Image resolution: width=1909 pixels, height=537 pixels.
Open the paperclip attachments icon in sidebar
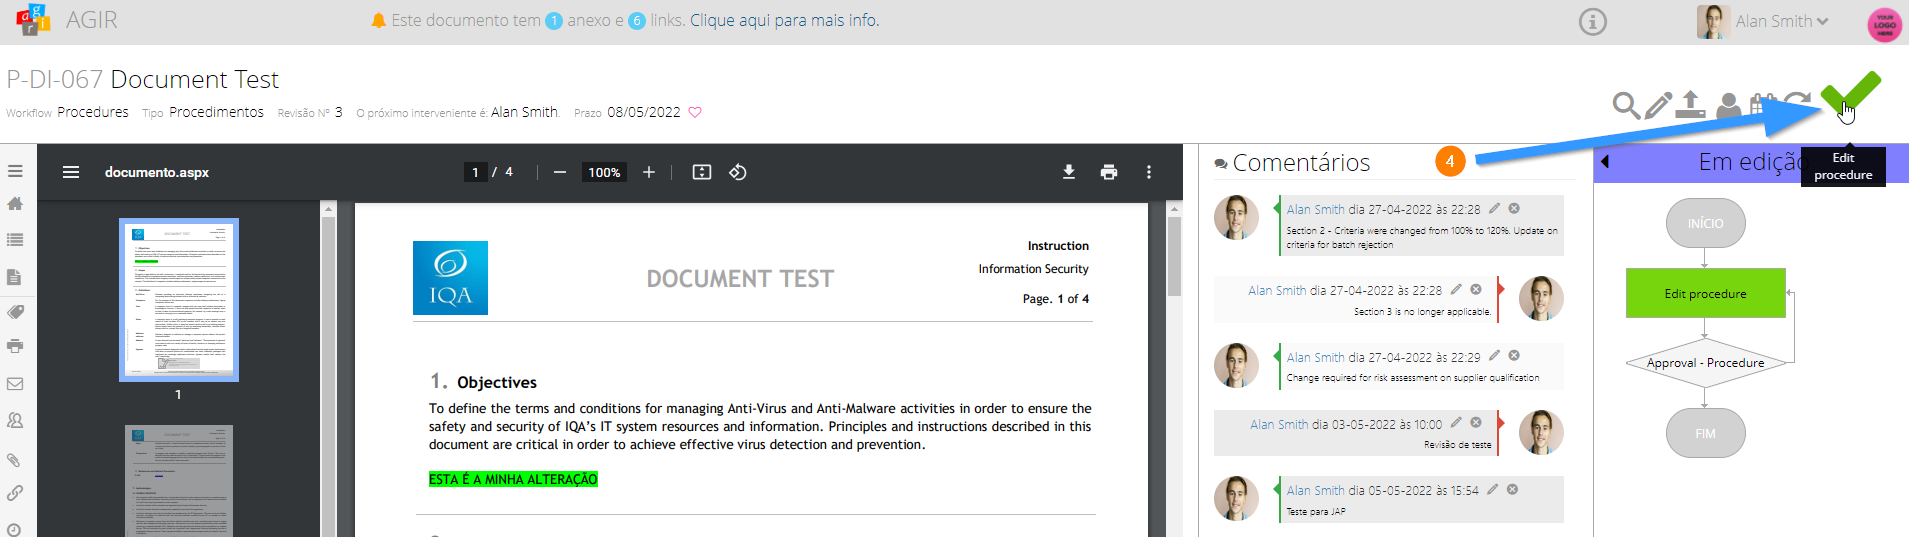14,460
